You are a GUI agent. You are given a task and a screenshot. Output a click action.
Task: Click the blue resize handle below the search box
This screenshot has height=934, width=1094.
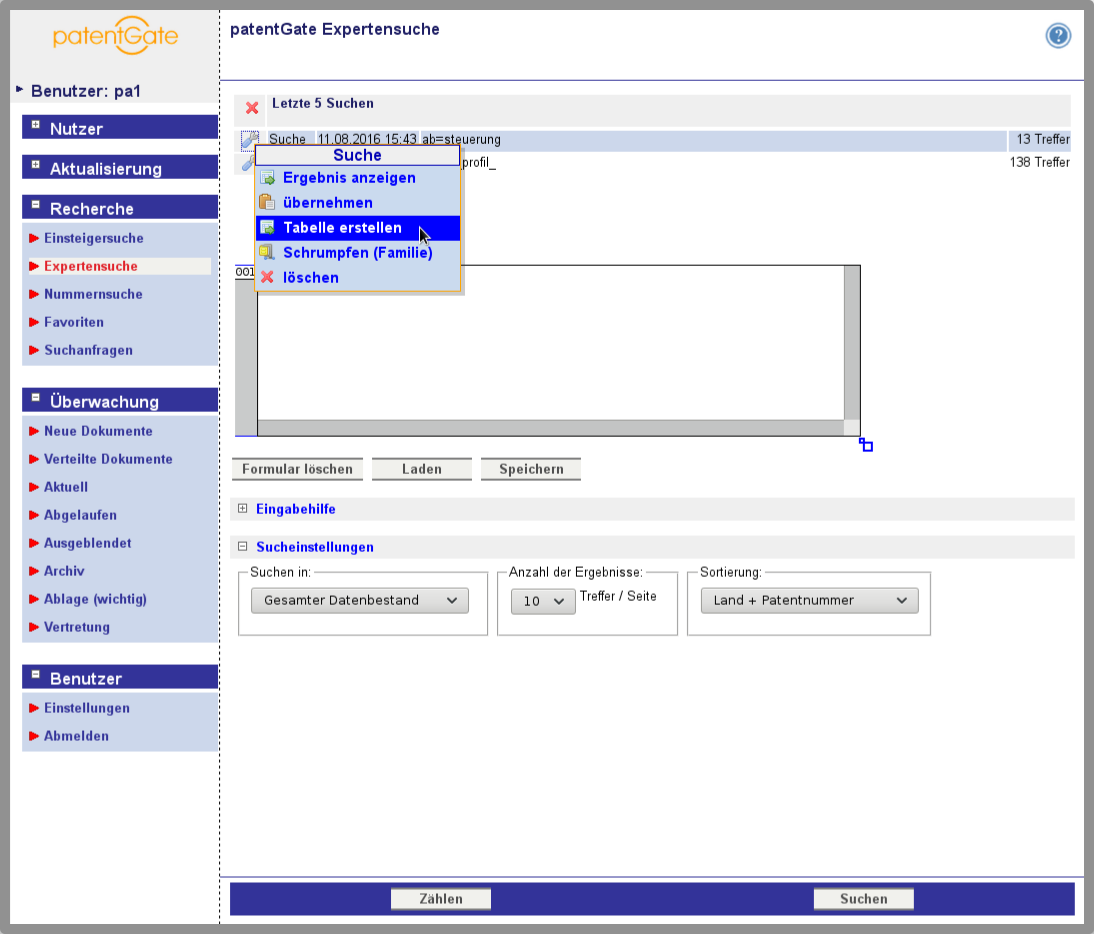pos(866,445)
